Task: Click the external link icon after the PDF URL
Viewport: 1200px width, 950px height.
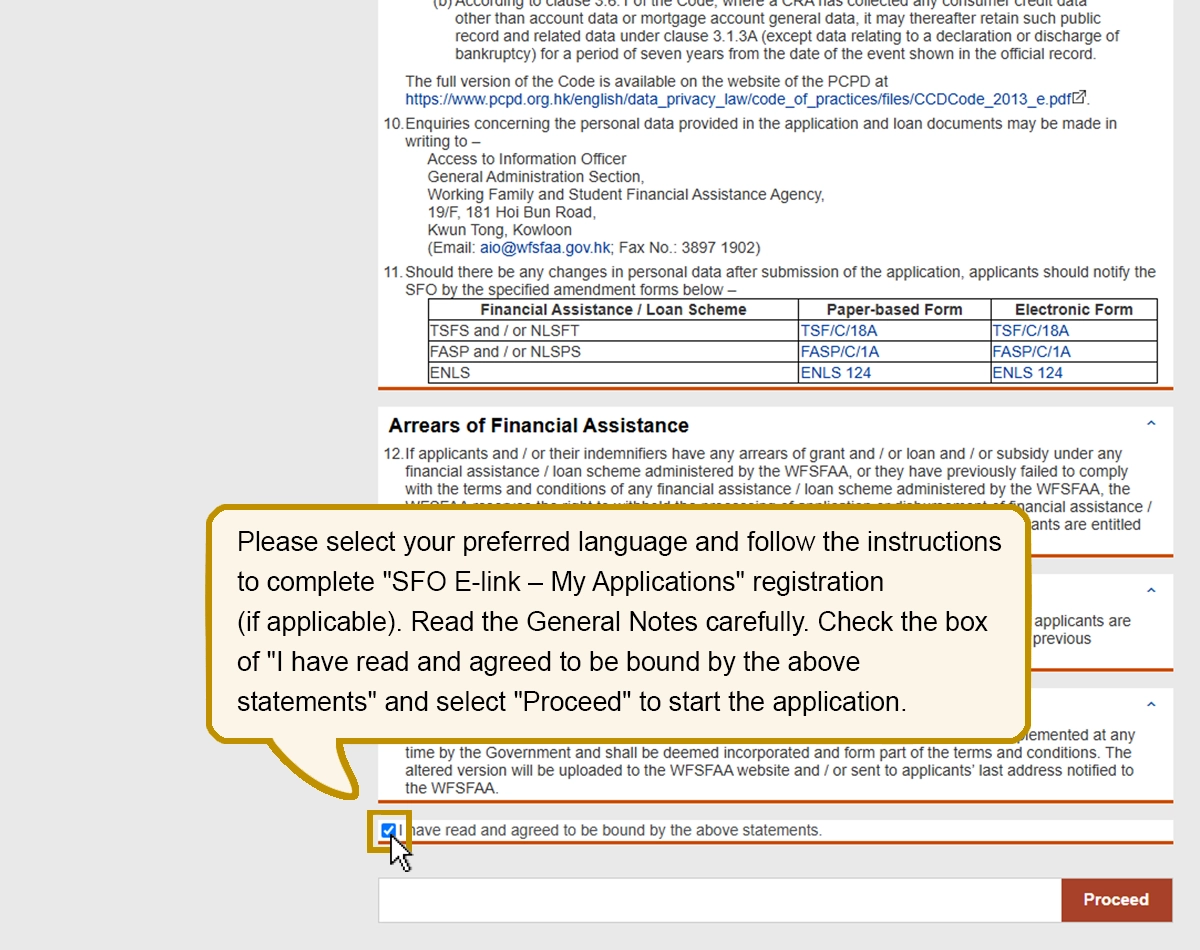Action: click(x=1079, y=98)
